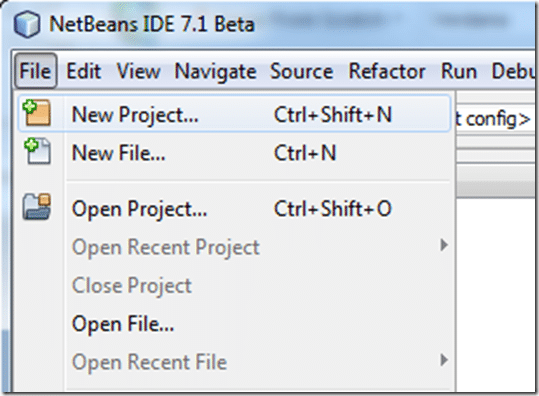Open the Source menu
Screen dimensions: 539x396
pos(301,71)
